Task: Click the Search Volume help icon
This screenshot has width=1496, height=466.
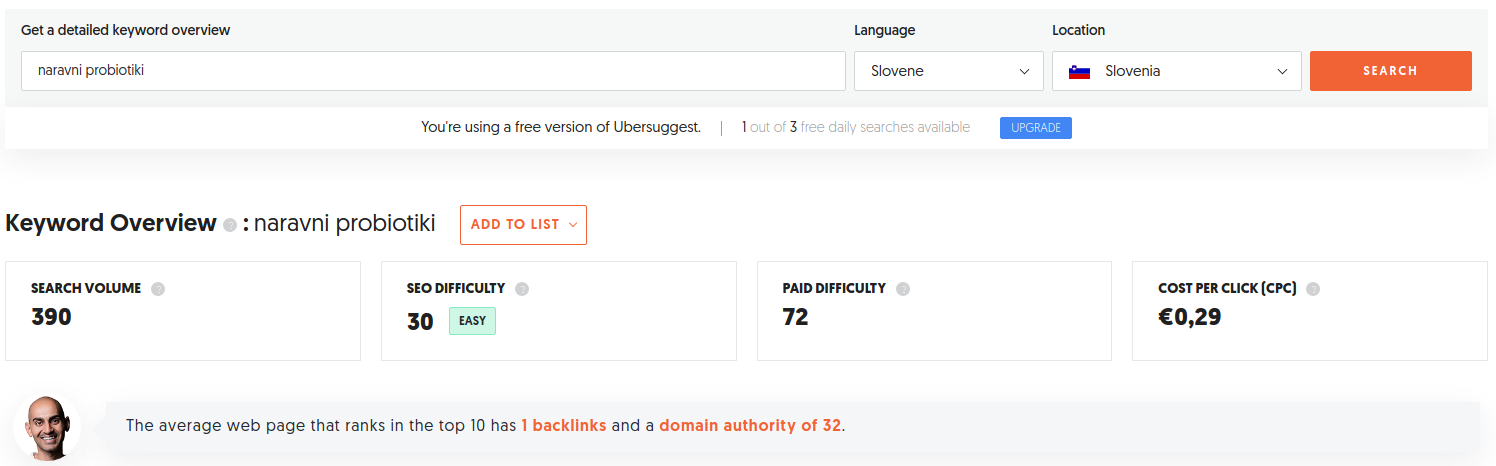Action: point(158,289)
